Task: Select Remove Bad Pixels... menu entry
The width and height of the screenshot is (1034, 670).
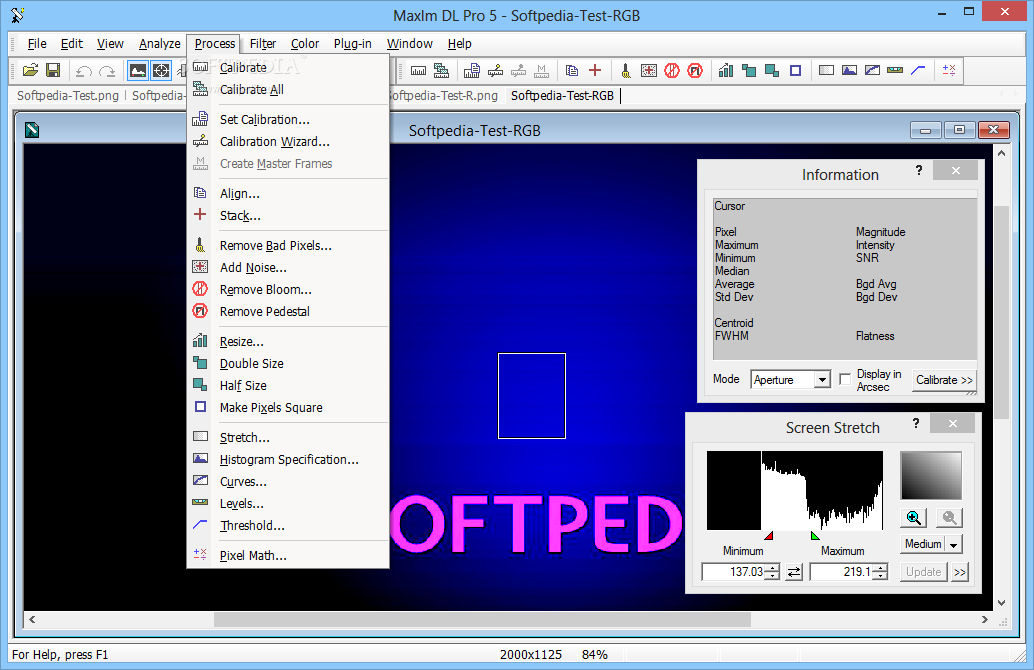Action: [288, 246]
